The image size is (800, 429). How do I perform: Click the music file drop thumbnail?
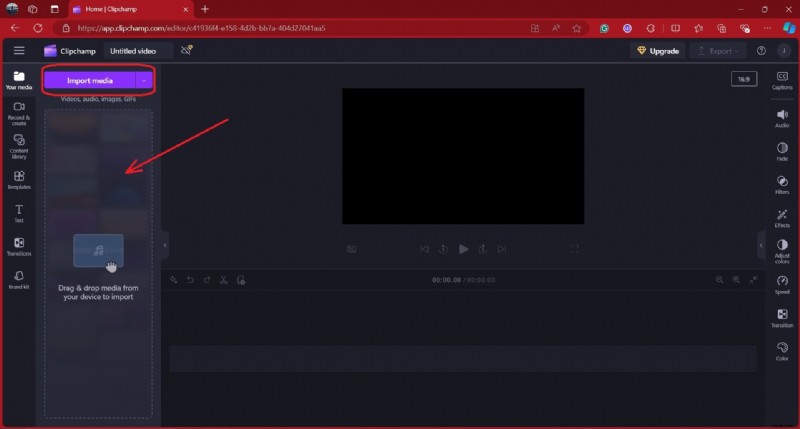[x=98, y=250]
